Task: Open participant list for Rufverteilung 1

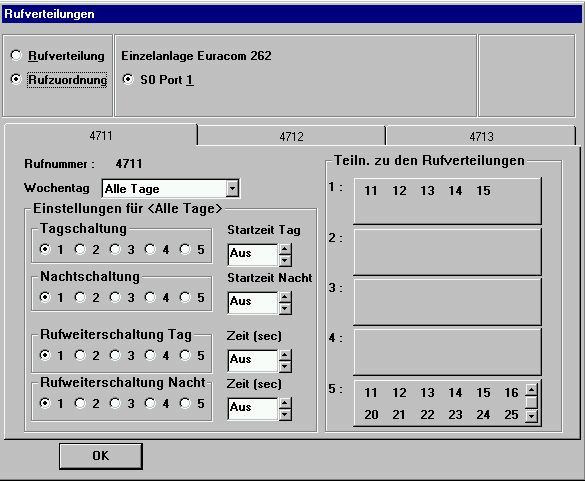Action: 447,201
